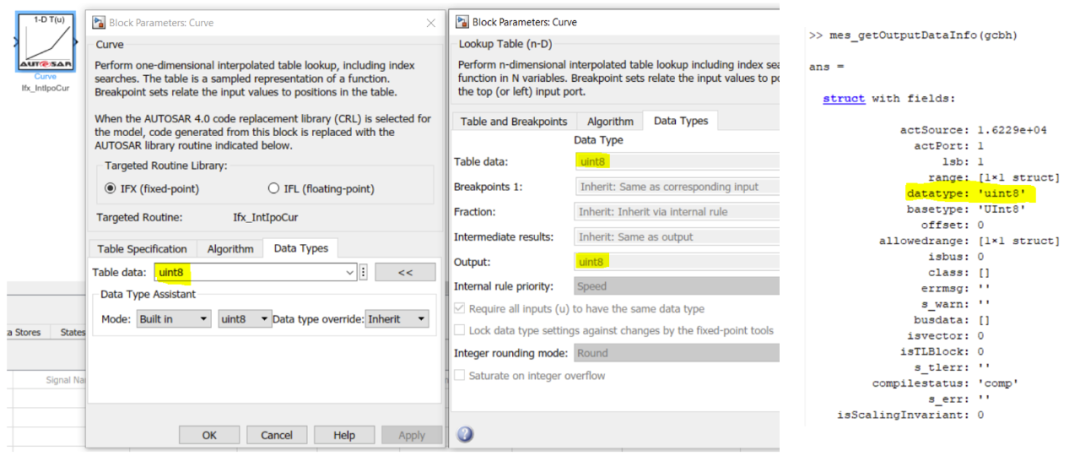Open the uint8 type dropdown in Data Type Assistant
This screenshot has width=1080, height=467.
(x=245, y=319)
